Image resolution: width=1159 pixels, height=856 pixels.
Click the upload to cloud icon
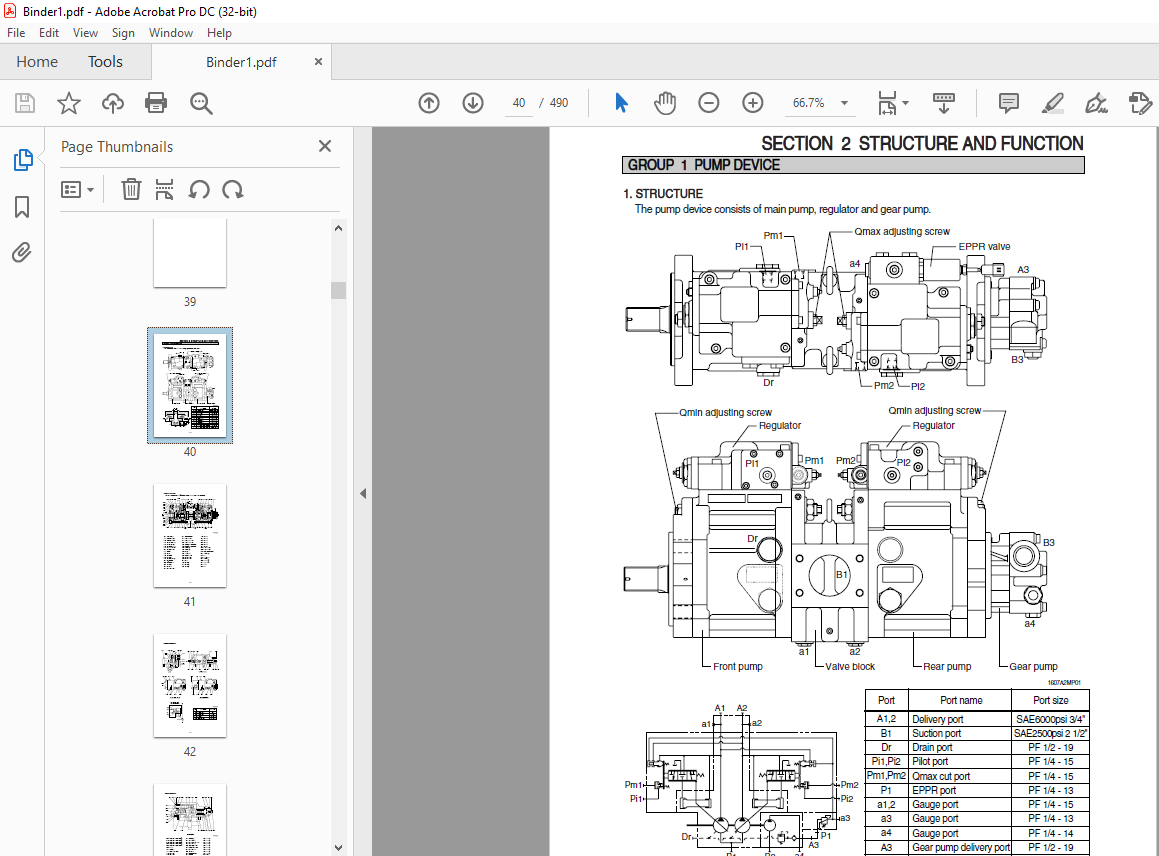tap(112, 103)
